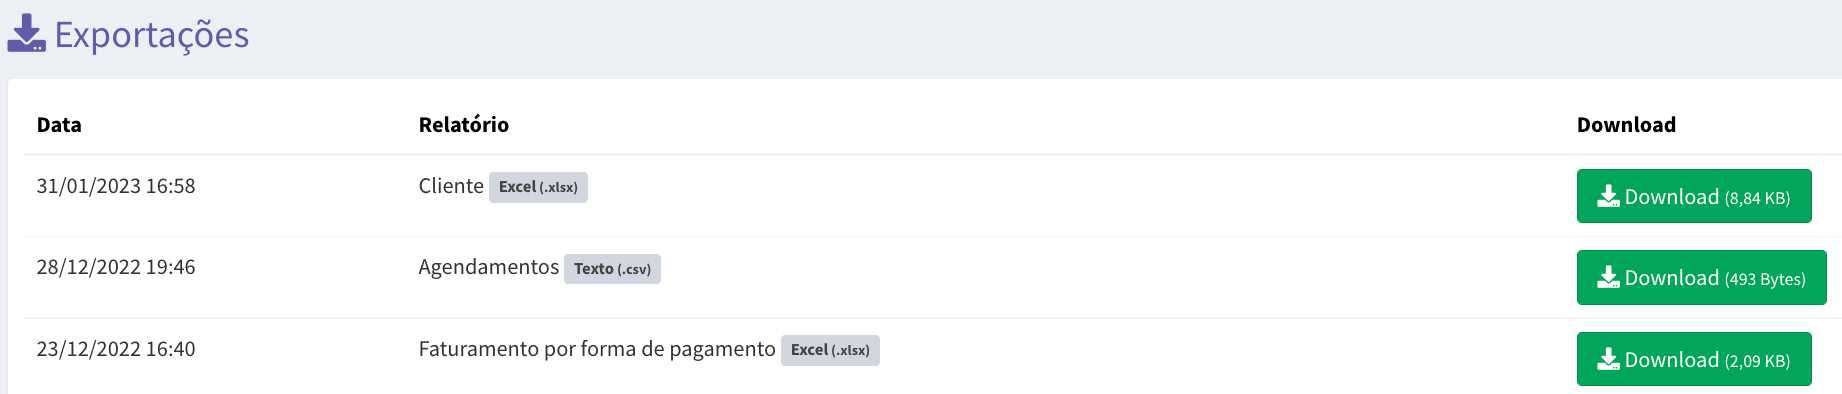Click the Cliente report name
Screen dimensions: 1842x394
click(451, 186)
